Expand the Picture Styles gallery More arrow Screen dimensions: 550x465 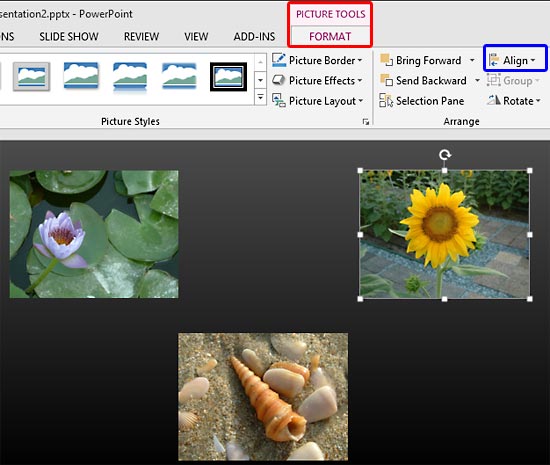tap(260, 96)
